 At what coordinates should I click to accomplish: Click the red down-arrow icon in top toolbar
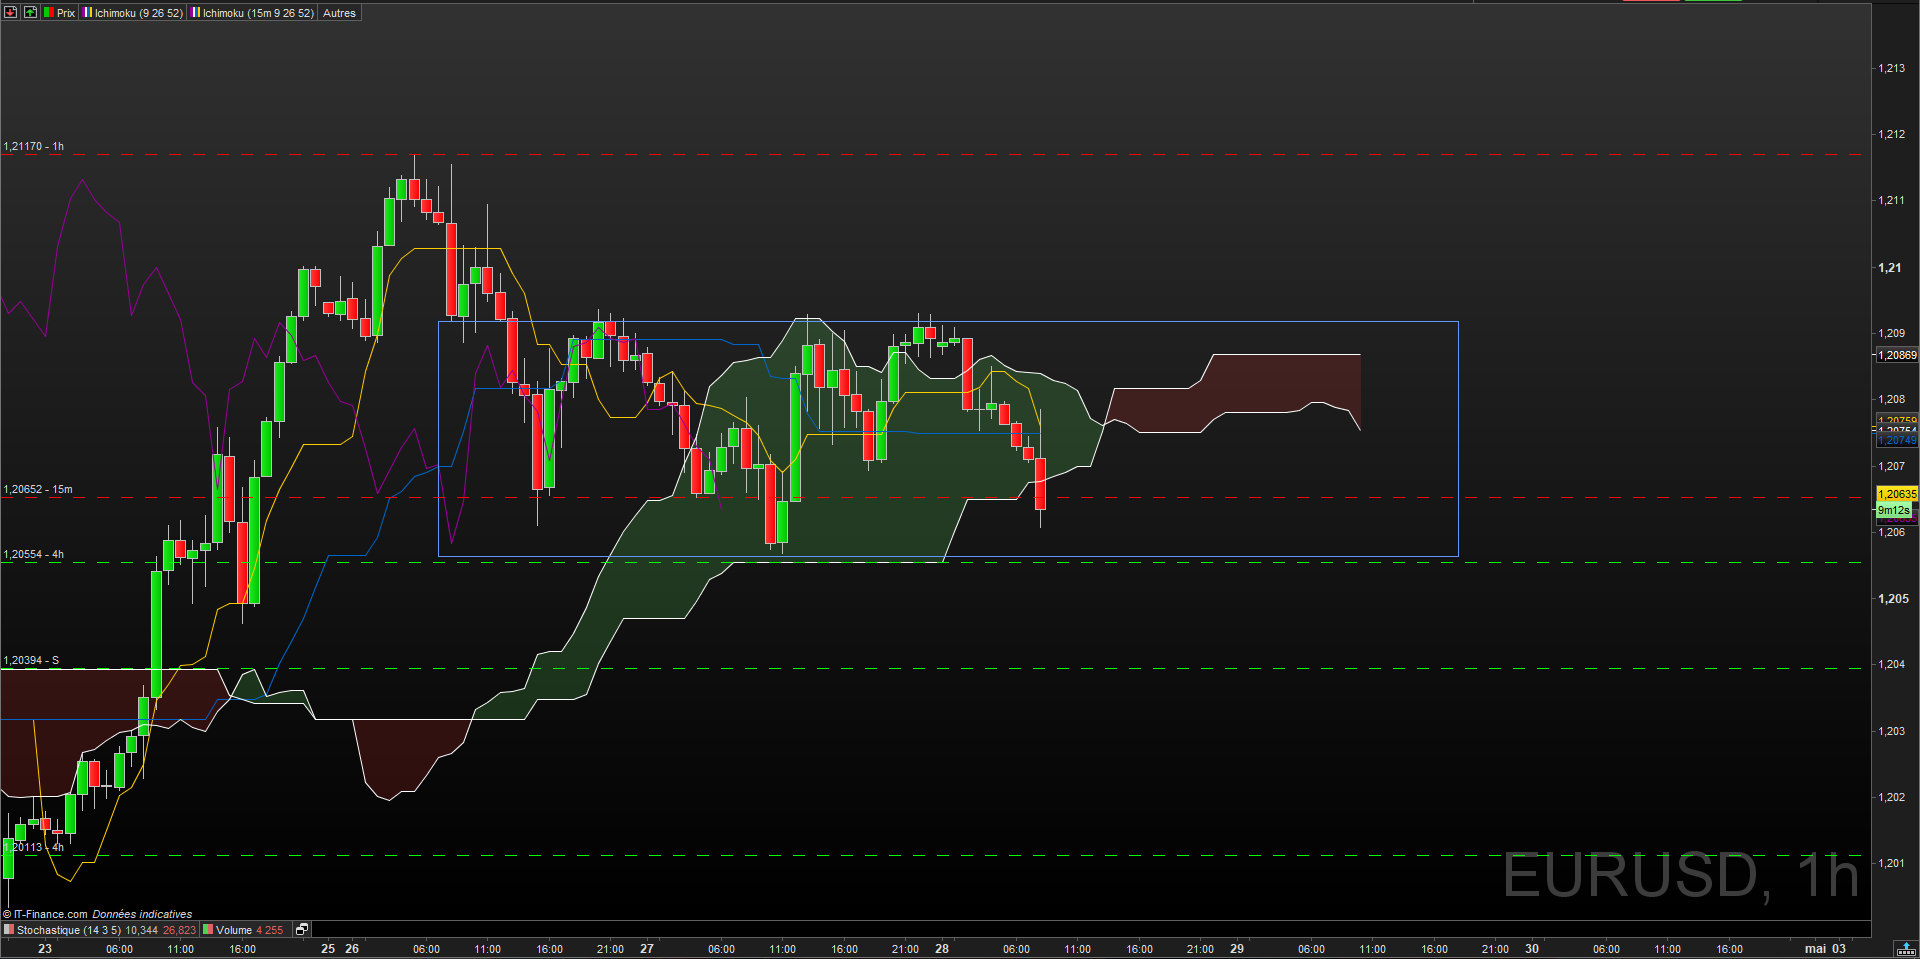pyautogui.click(x=11, y=13)
